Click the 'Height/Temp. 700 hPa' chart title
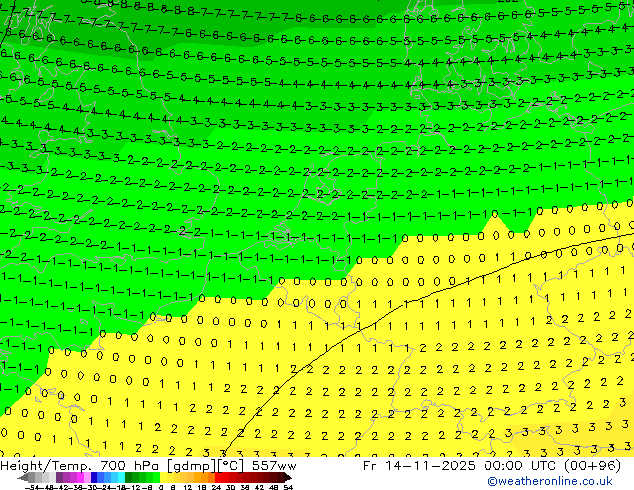Screen dimensions: 634x490 [x=79, y=466]
